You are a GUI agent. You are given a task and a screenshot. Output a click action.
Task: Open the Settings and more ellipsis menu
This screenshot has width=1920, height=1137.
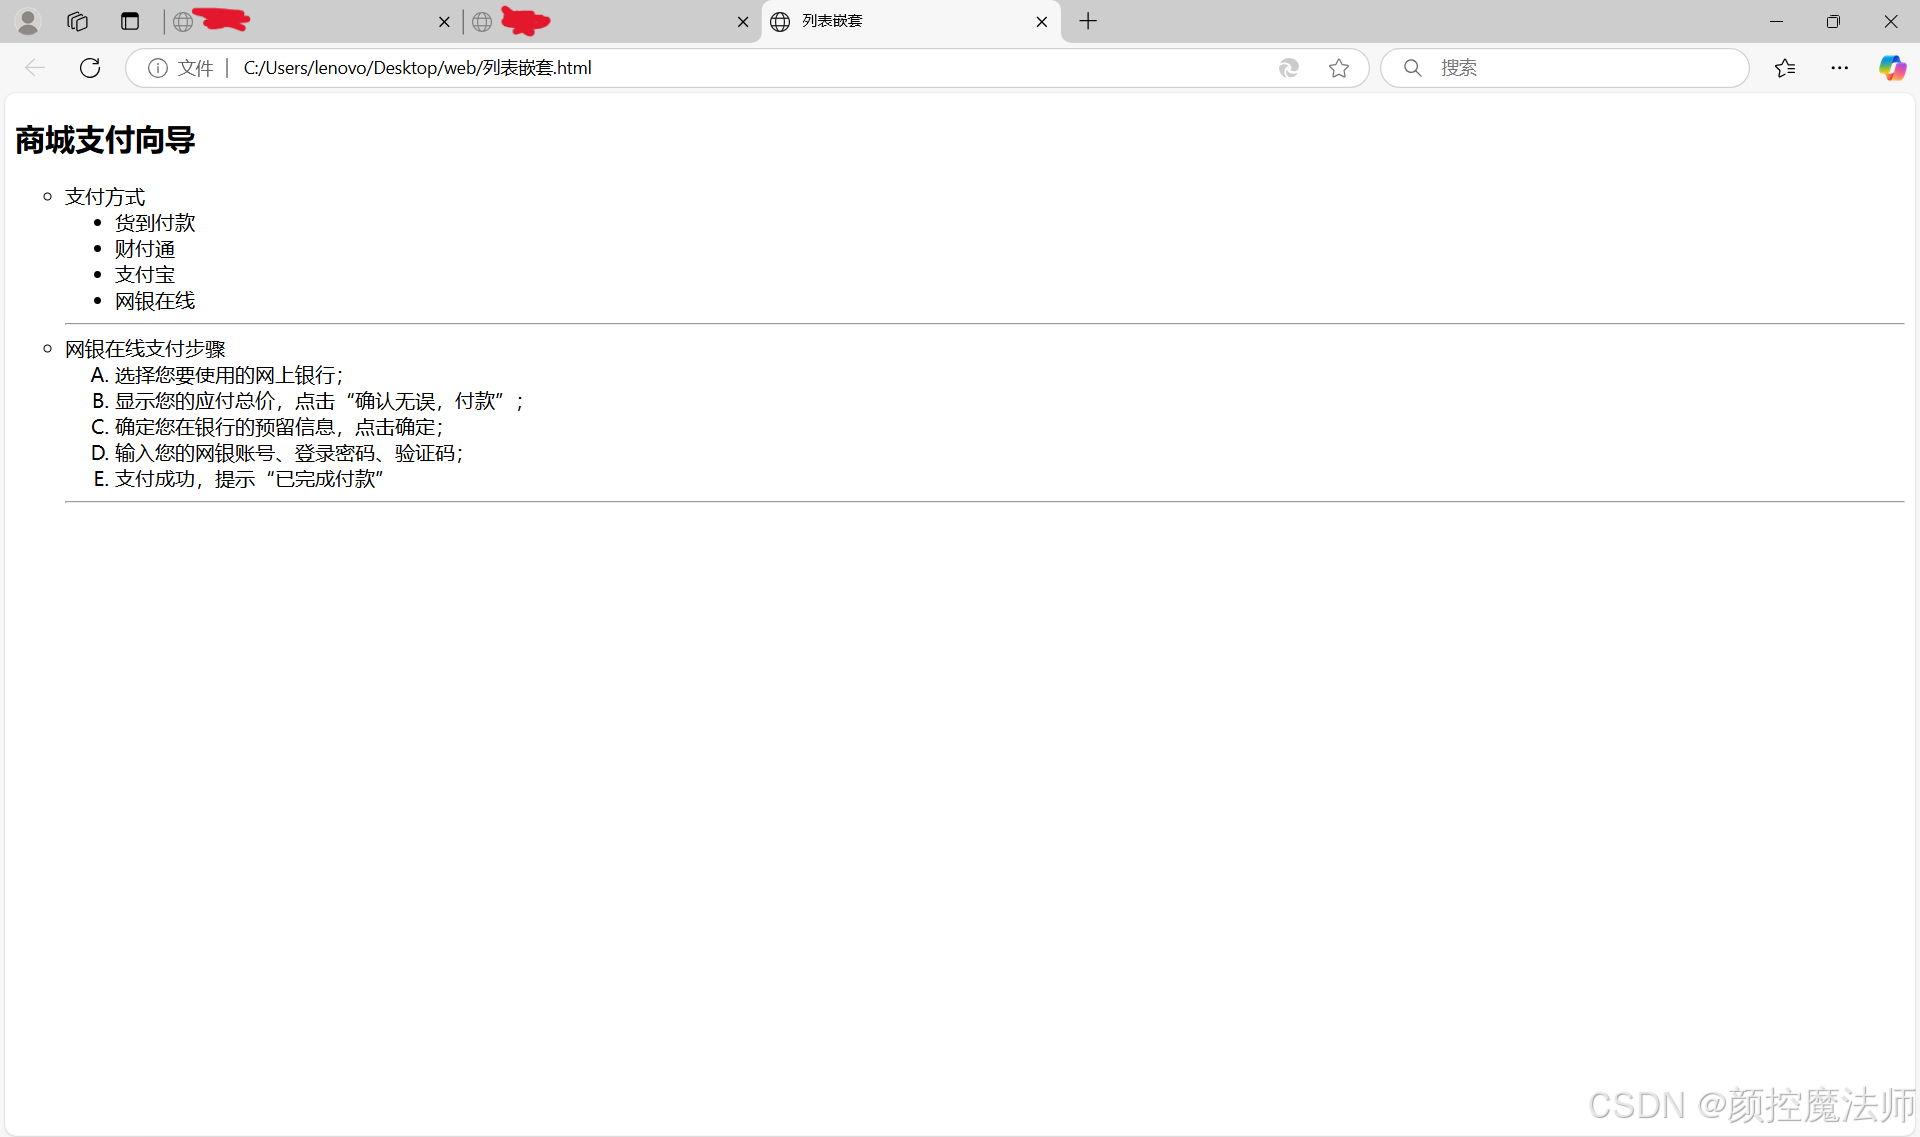(x=1840, y=68)
